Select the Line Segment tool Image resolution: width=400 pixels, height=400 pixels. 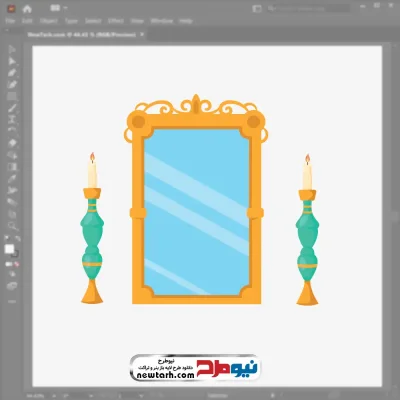12,108
